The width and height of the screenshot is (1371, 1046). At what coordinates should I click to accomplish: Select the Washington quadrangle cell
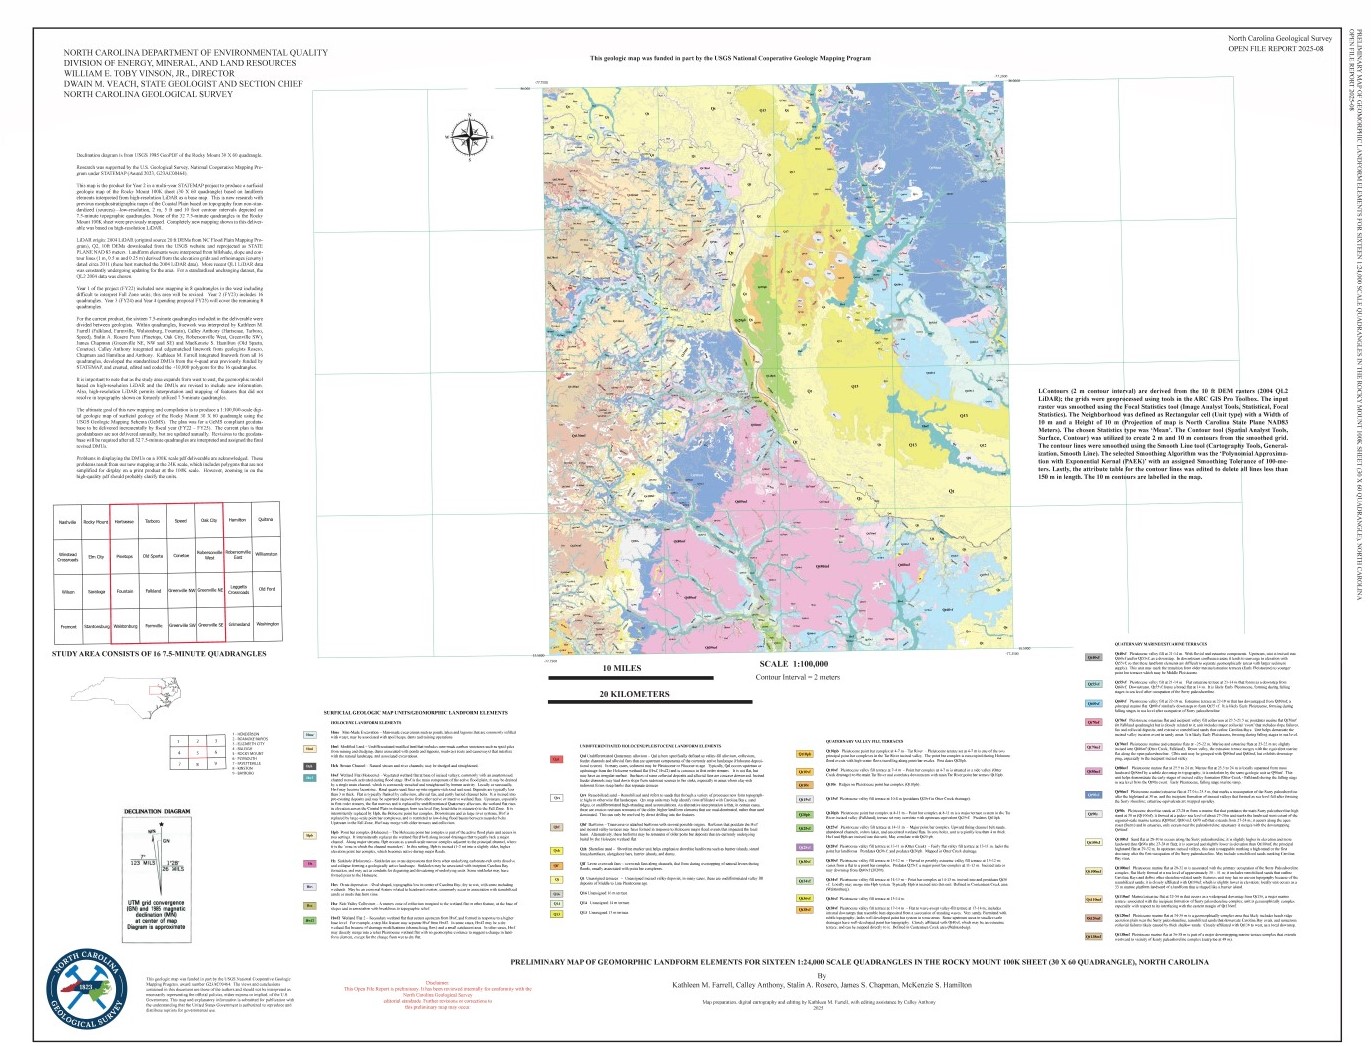coord(267,624)
